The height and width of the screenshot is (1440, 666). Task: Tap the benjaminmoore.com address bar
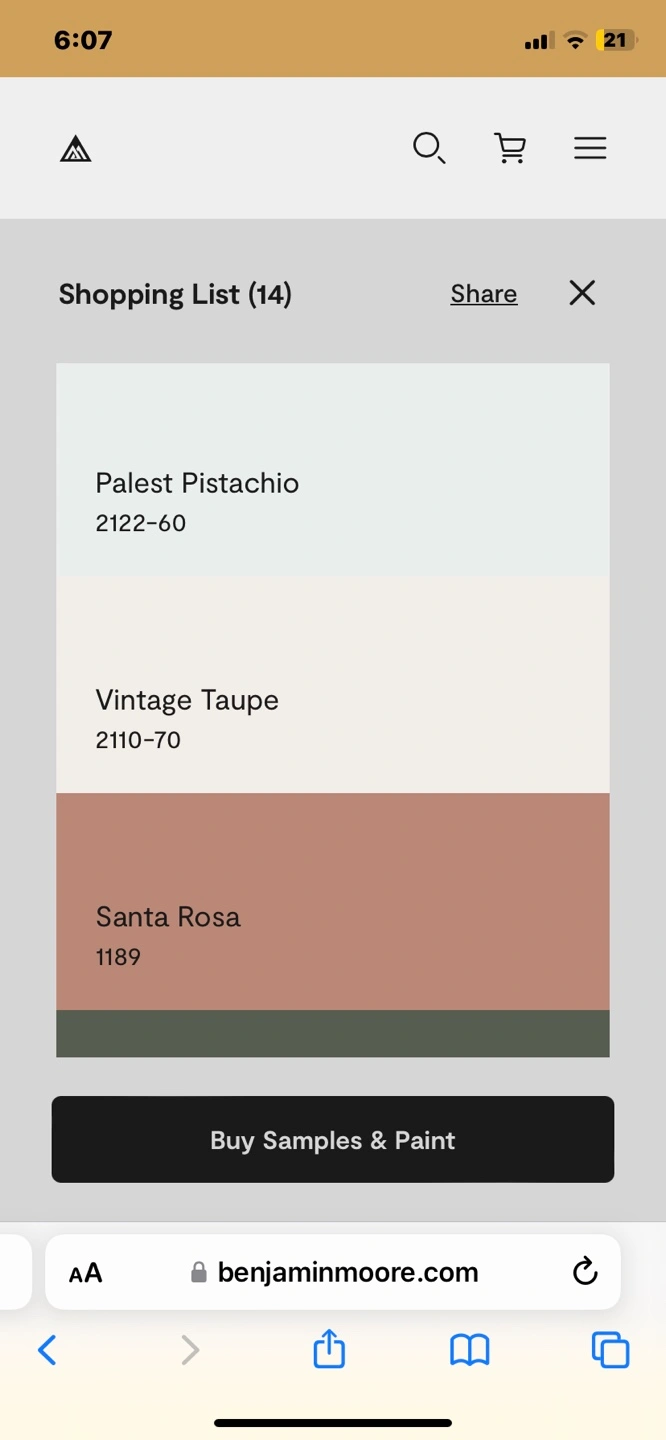point(333,1272)
